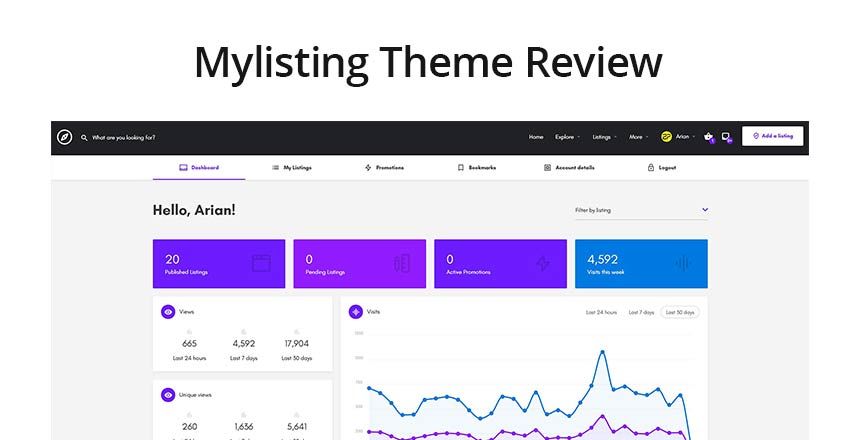Open the shopping cart icon
Screen dimensions: 860x440
[709, 137]
